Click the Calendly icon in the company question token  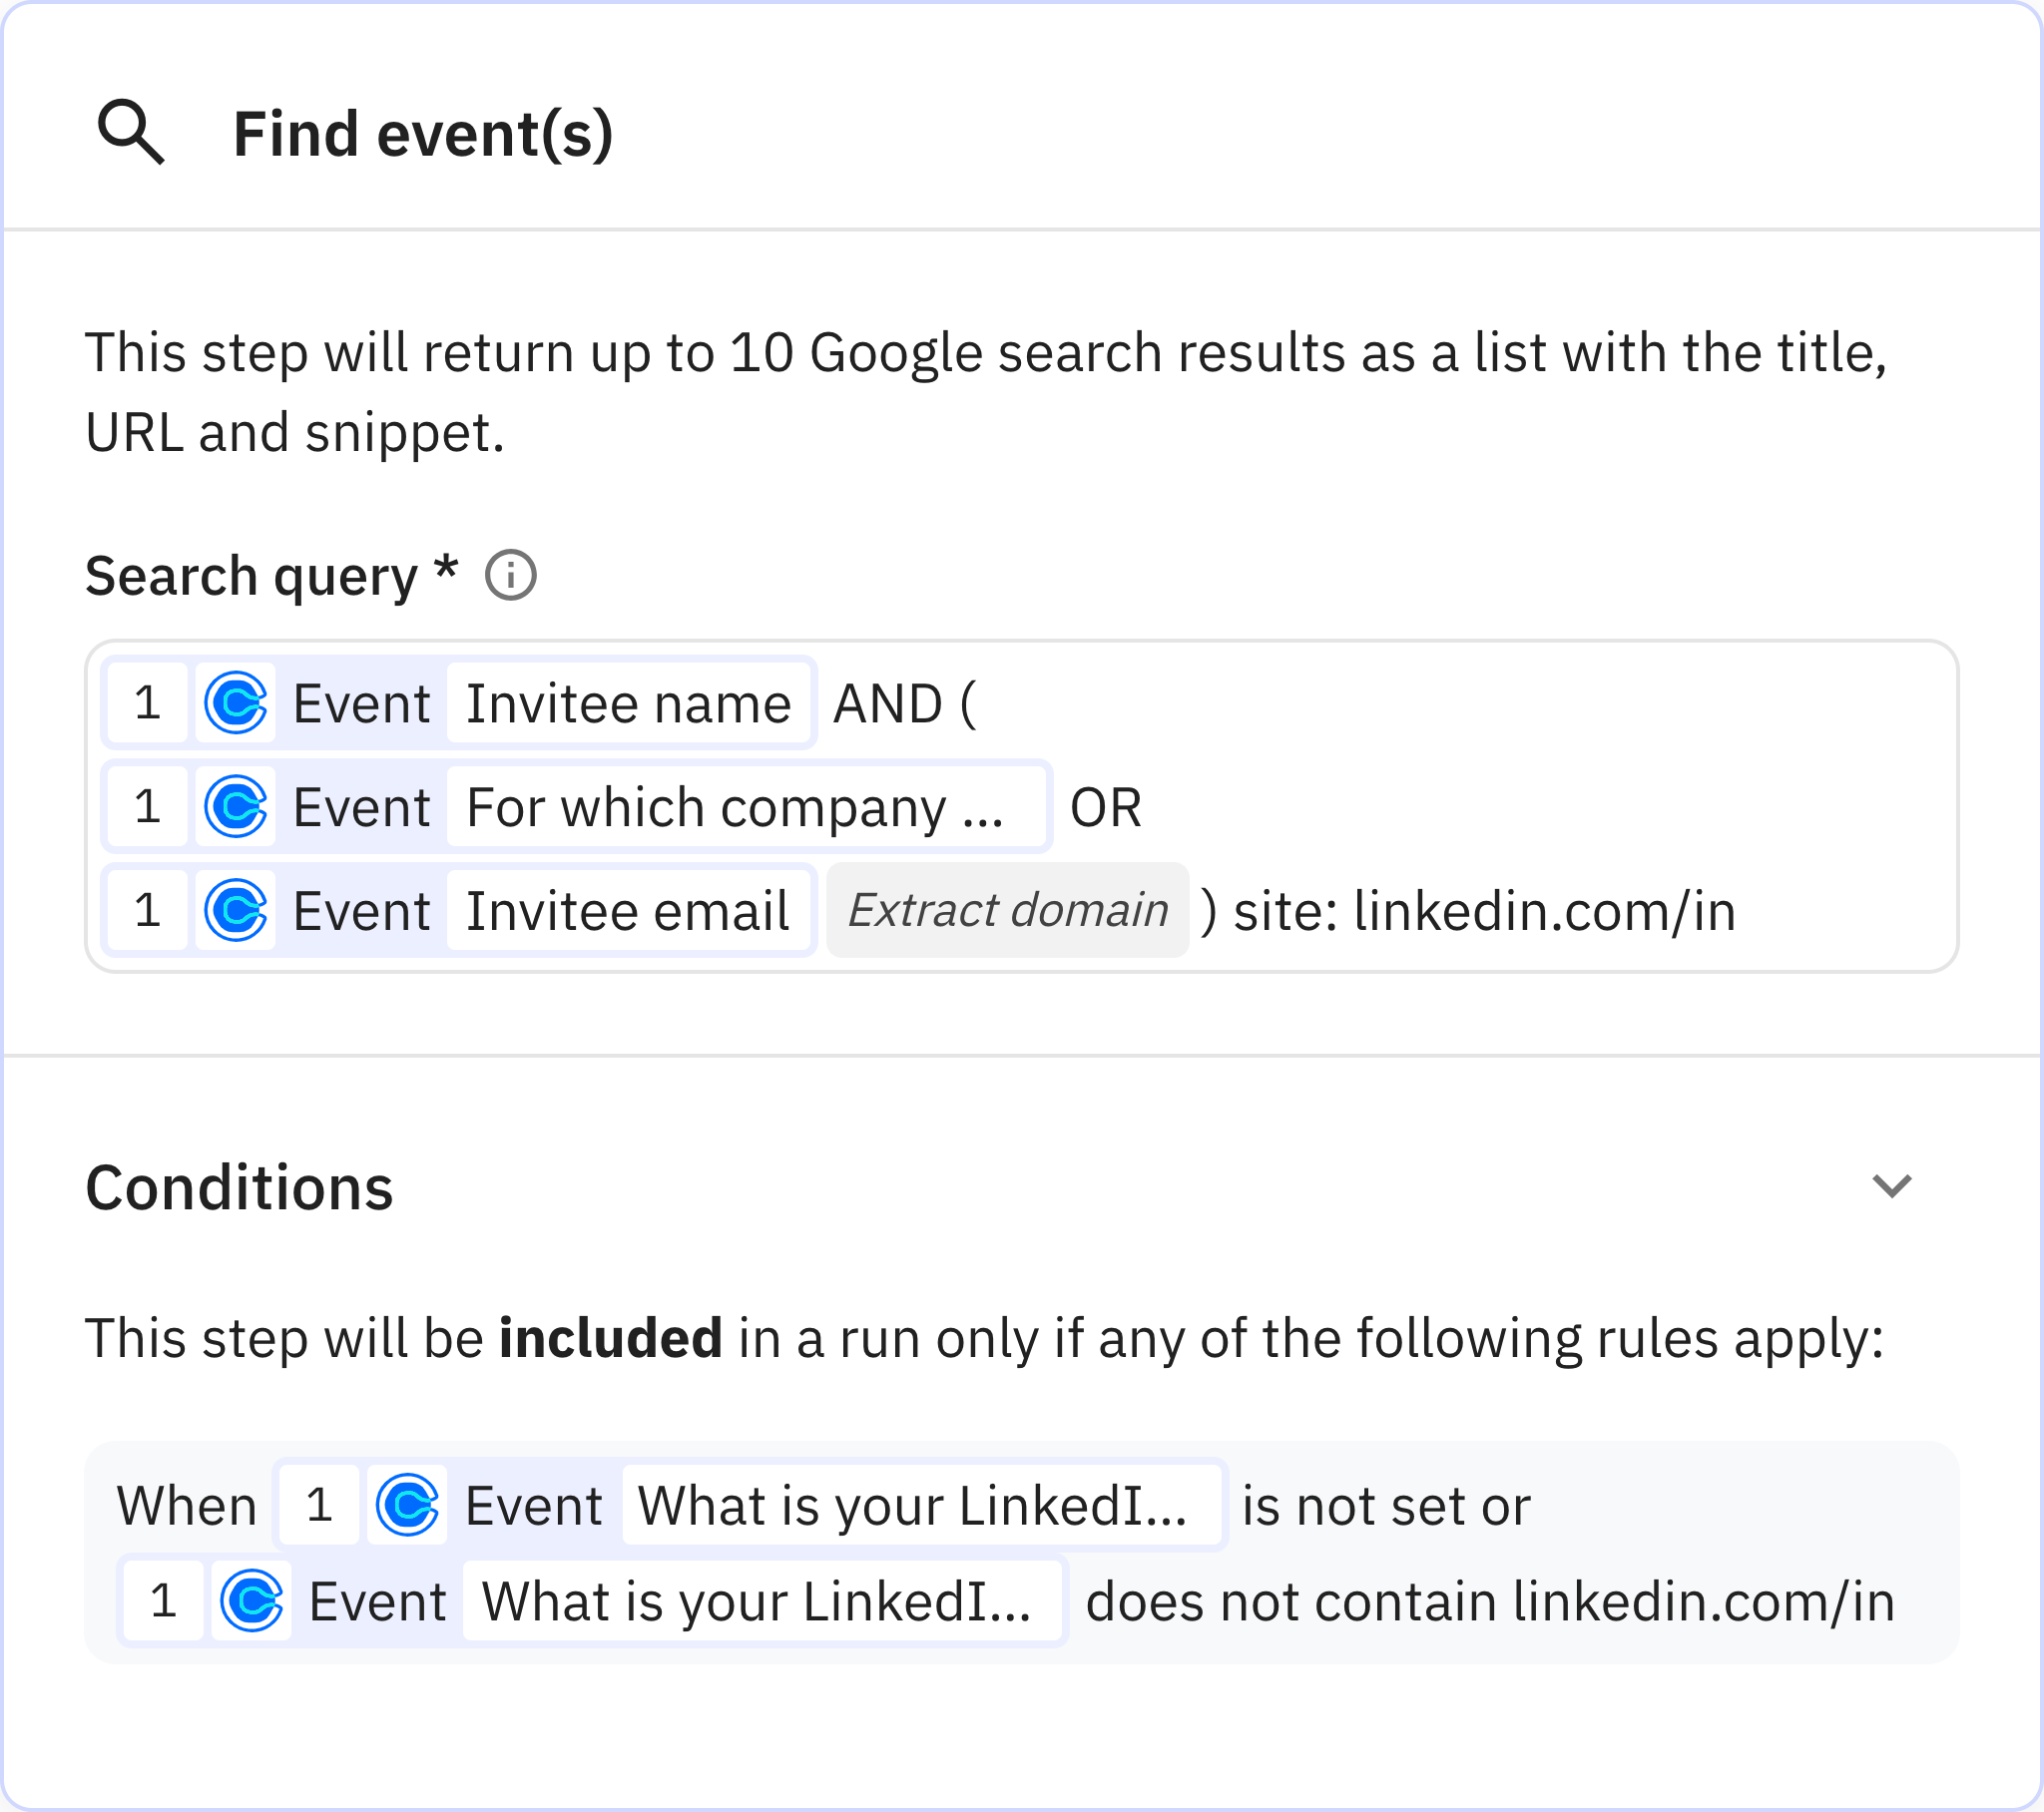click(x=236, y=807)
